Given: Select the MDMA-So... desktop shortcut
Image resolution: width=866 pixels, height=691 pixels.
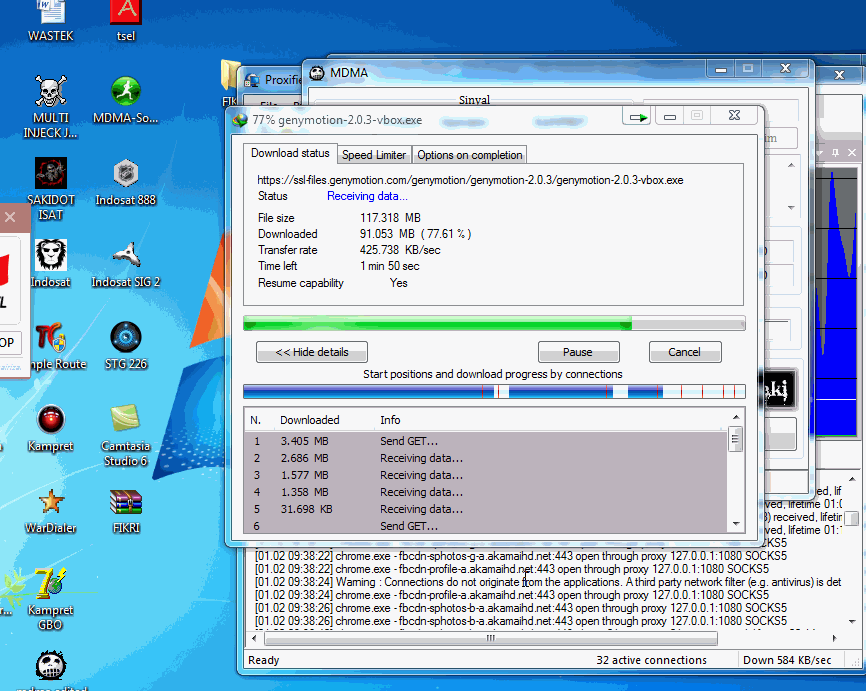Looking at the screenshot, I should click(x=125, y=99).
